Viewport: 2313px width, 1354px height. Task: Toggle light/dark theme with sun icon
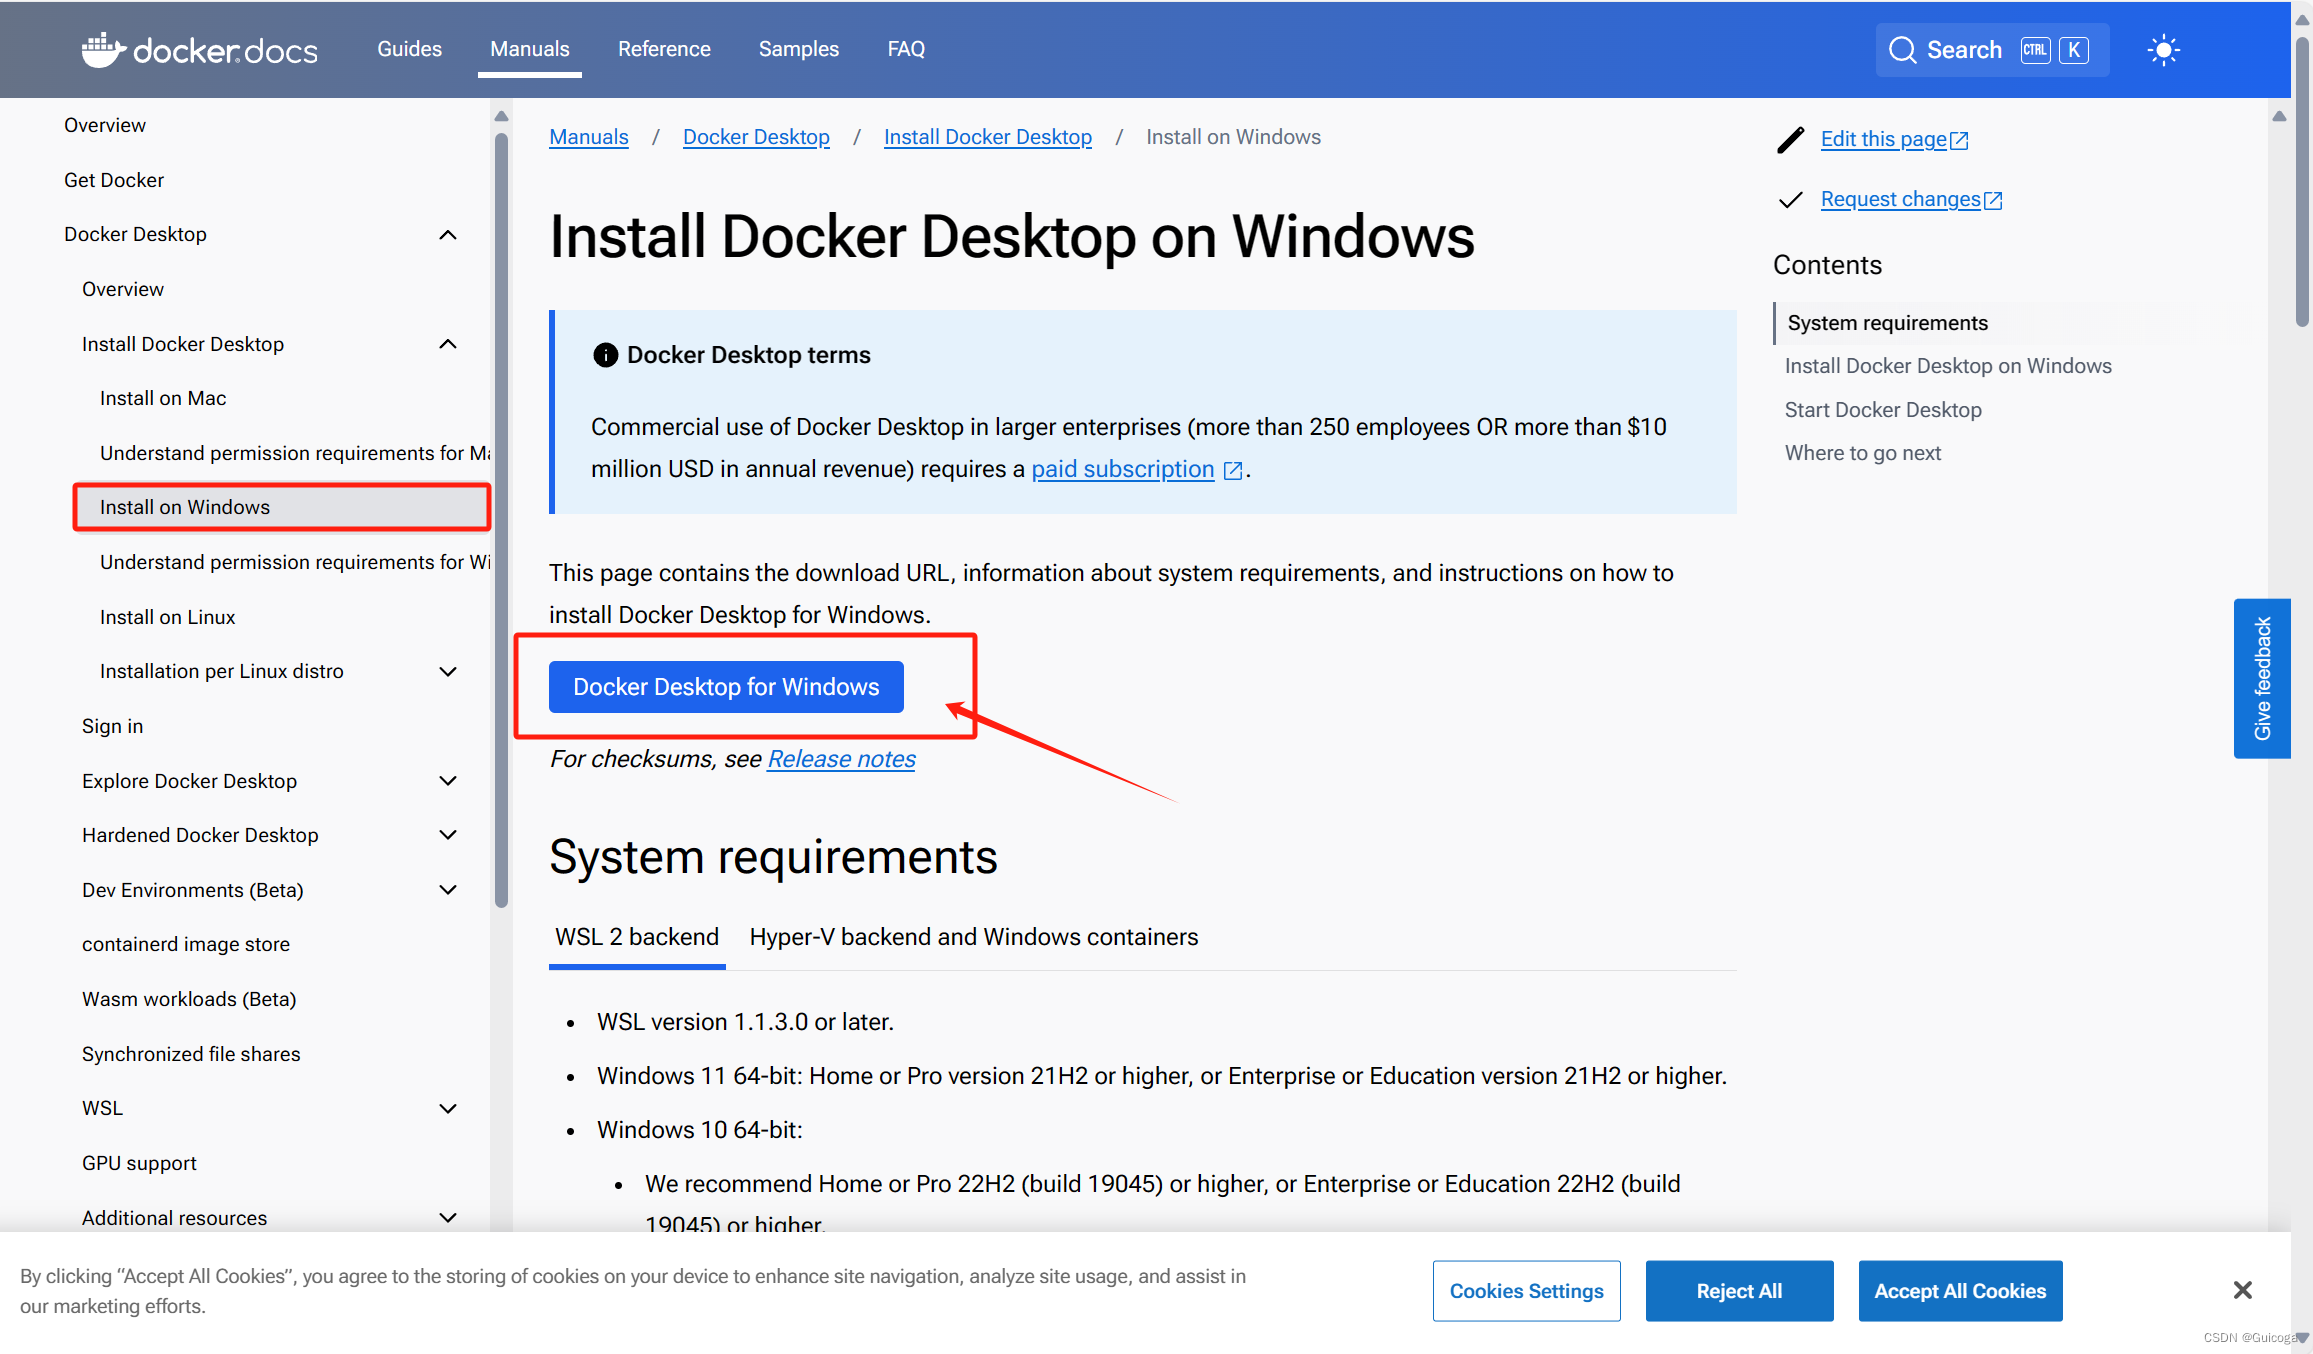pyautogui.click(x=2164, y=49)
